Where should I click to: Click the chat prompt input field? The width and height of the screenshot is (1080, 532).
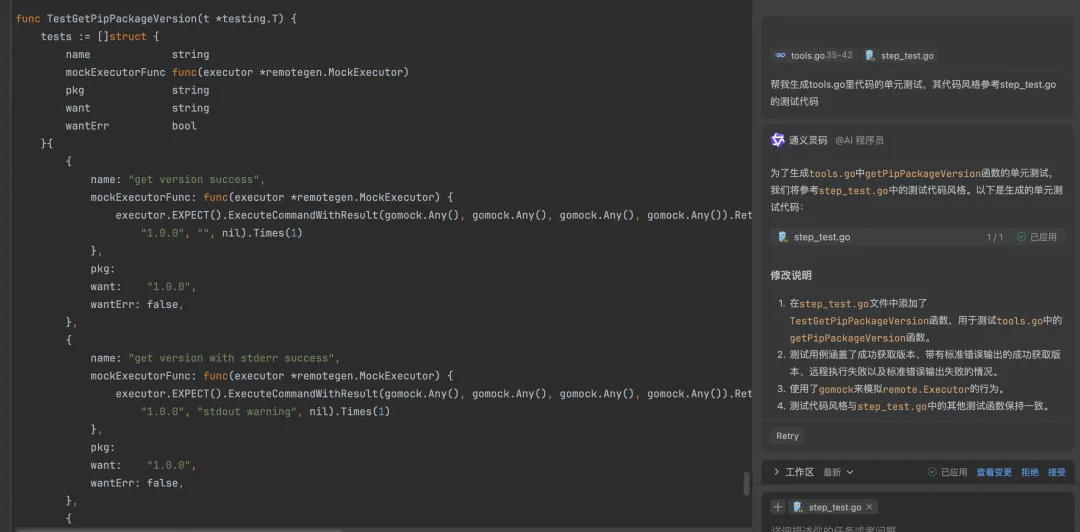coord(918,529)
